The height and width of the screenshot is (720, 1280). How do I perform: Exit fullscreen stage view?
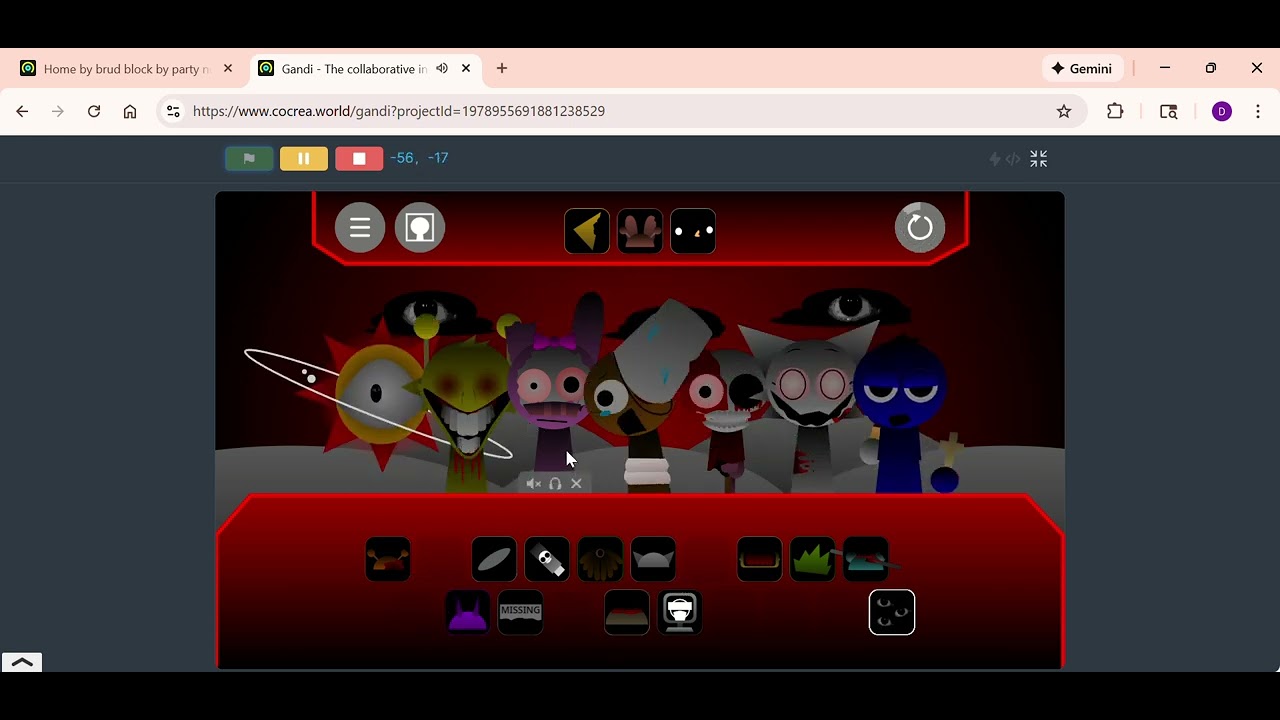1039,159
